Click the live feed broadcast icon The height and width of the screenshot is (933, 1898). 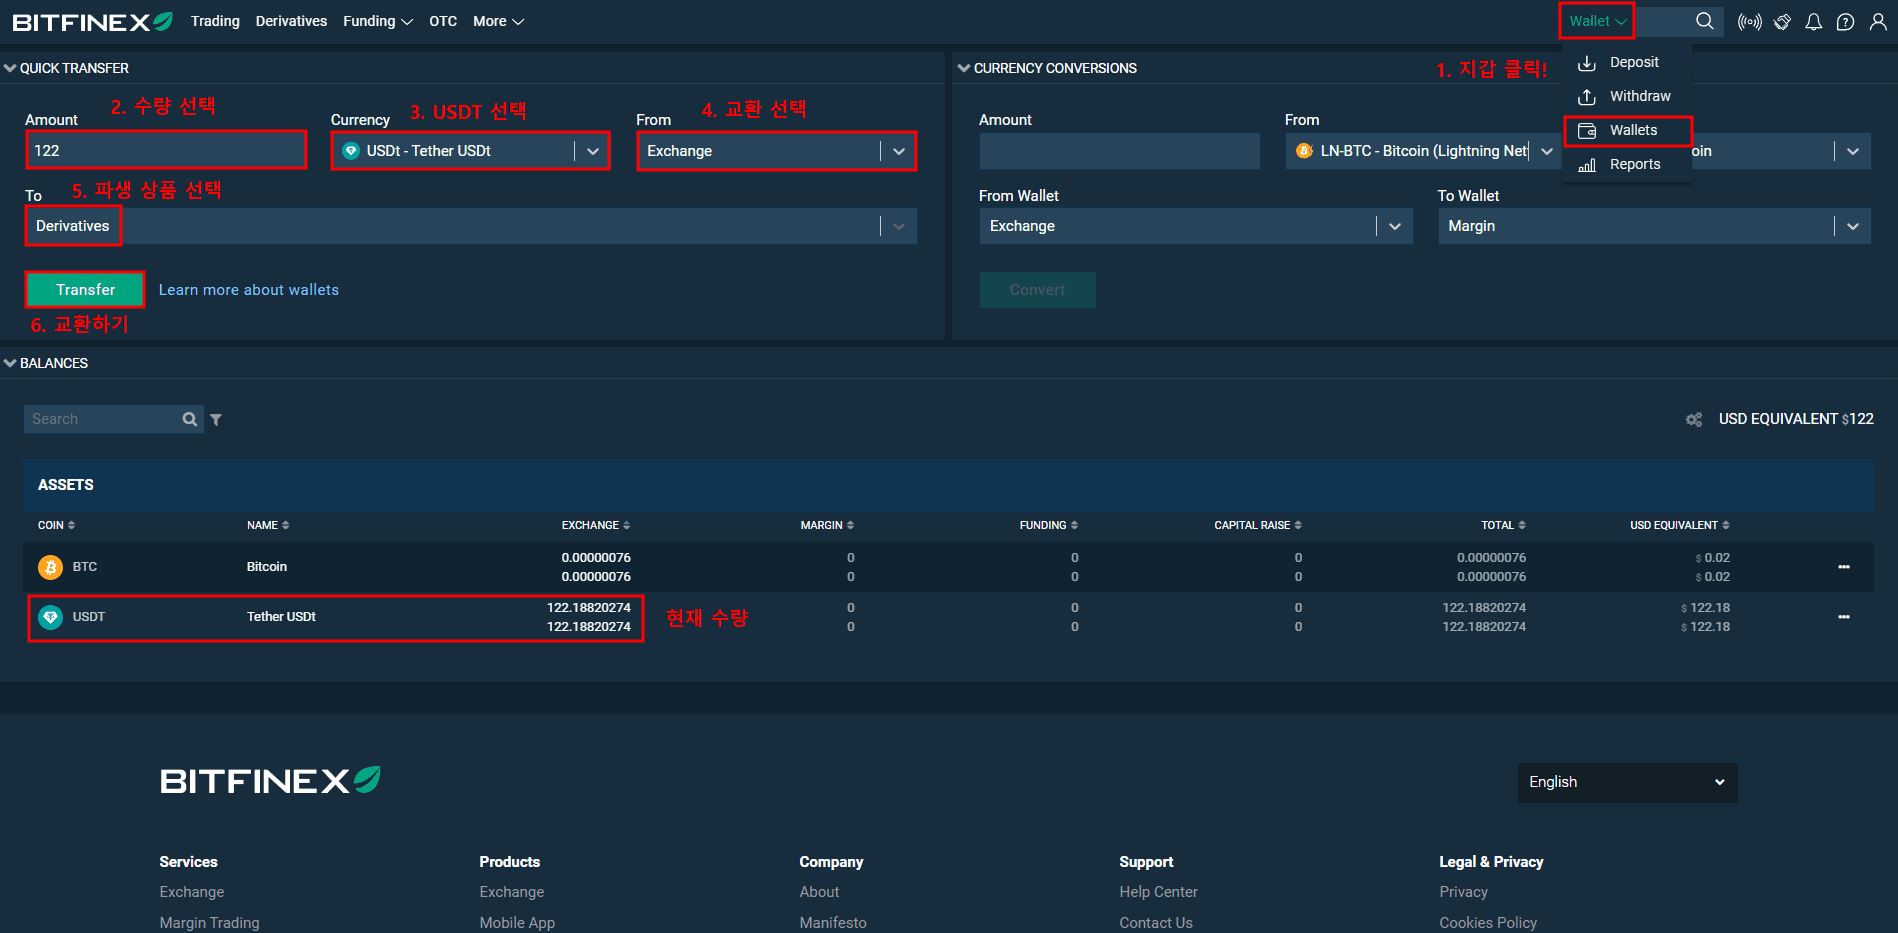point(1749,22)
